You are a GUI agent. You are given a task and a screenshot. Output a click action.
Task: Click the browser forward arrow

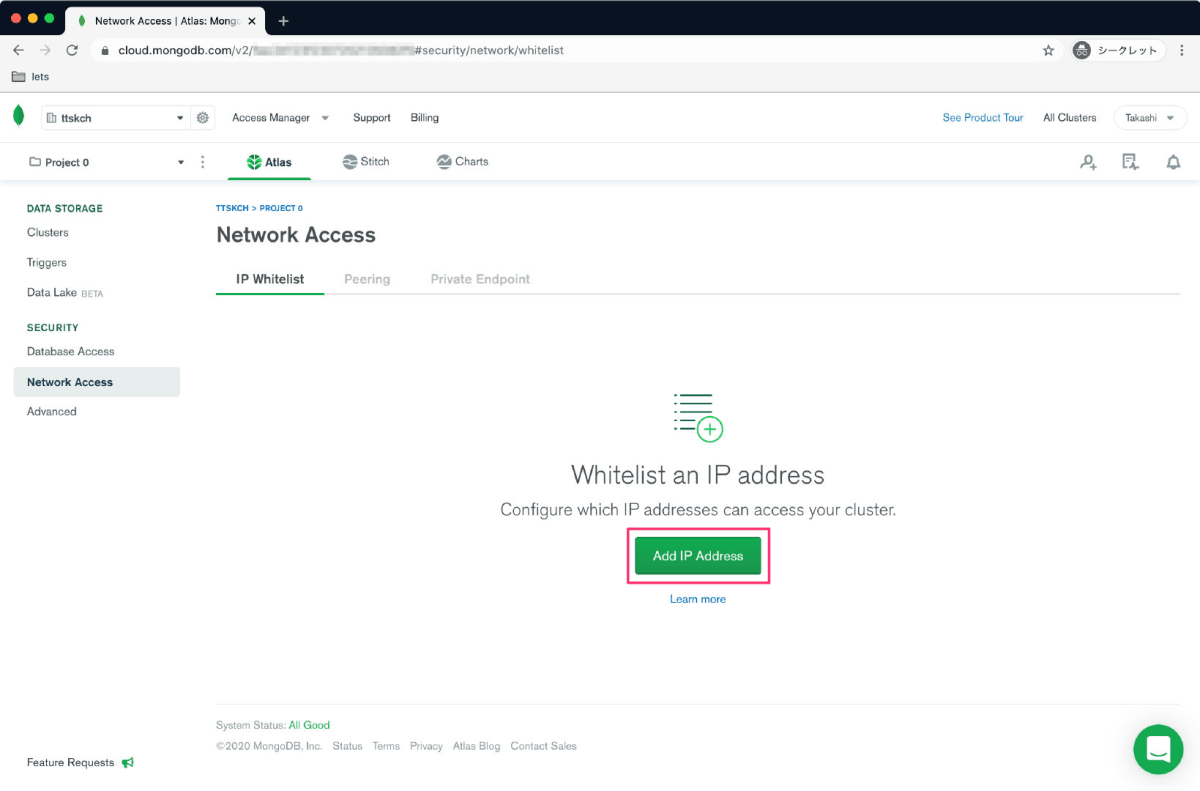[x=45, y=50]
